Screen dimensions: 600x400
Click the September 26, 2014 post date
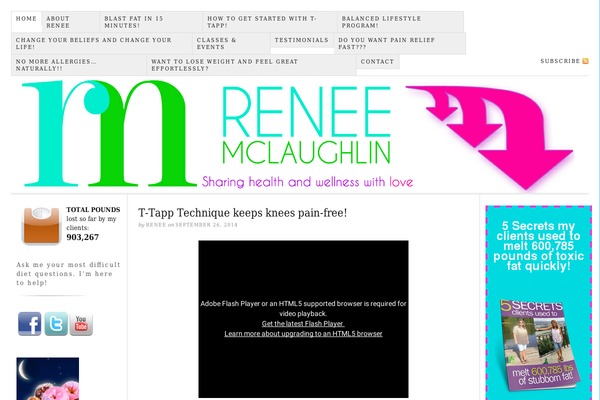(x=206, y=225)
